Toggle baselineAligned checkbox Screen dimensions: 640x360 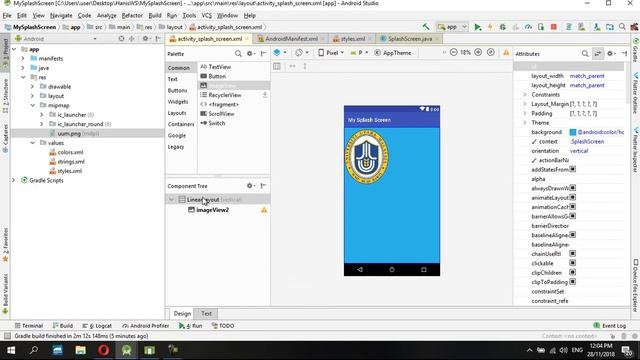click(x=573, y=235)
